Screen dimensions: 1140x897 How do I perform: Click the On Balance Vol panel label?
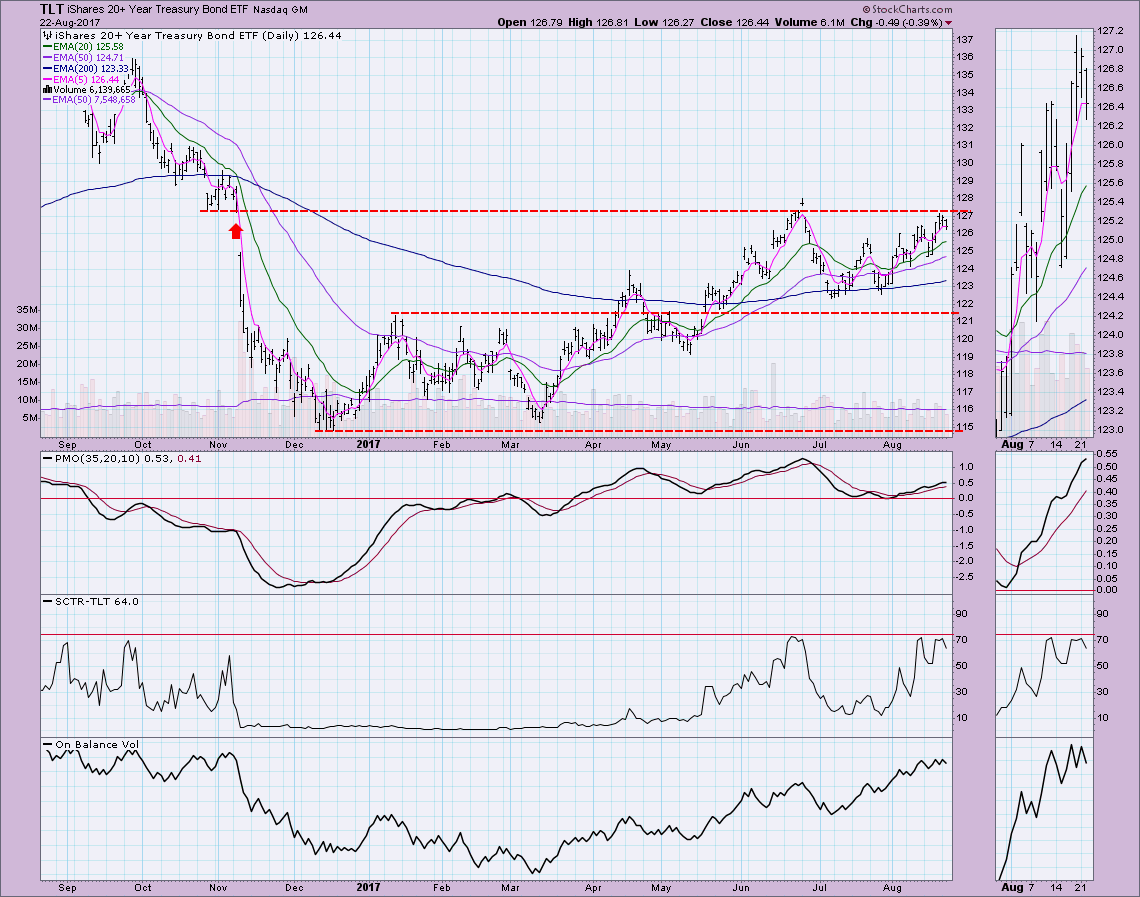pos(88,744)
